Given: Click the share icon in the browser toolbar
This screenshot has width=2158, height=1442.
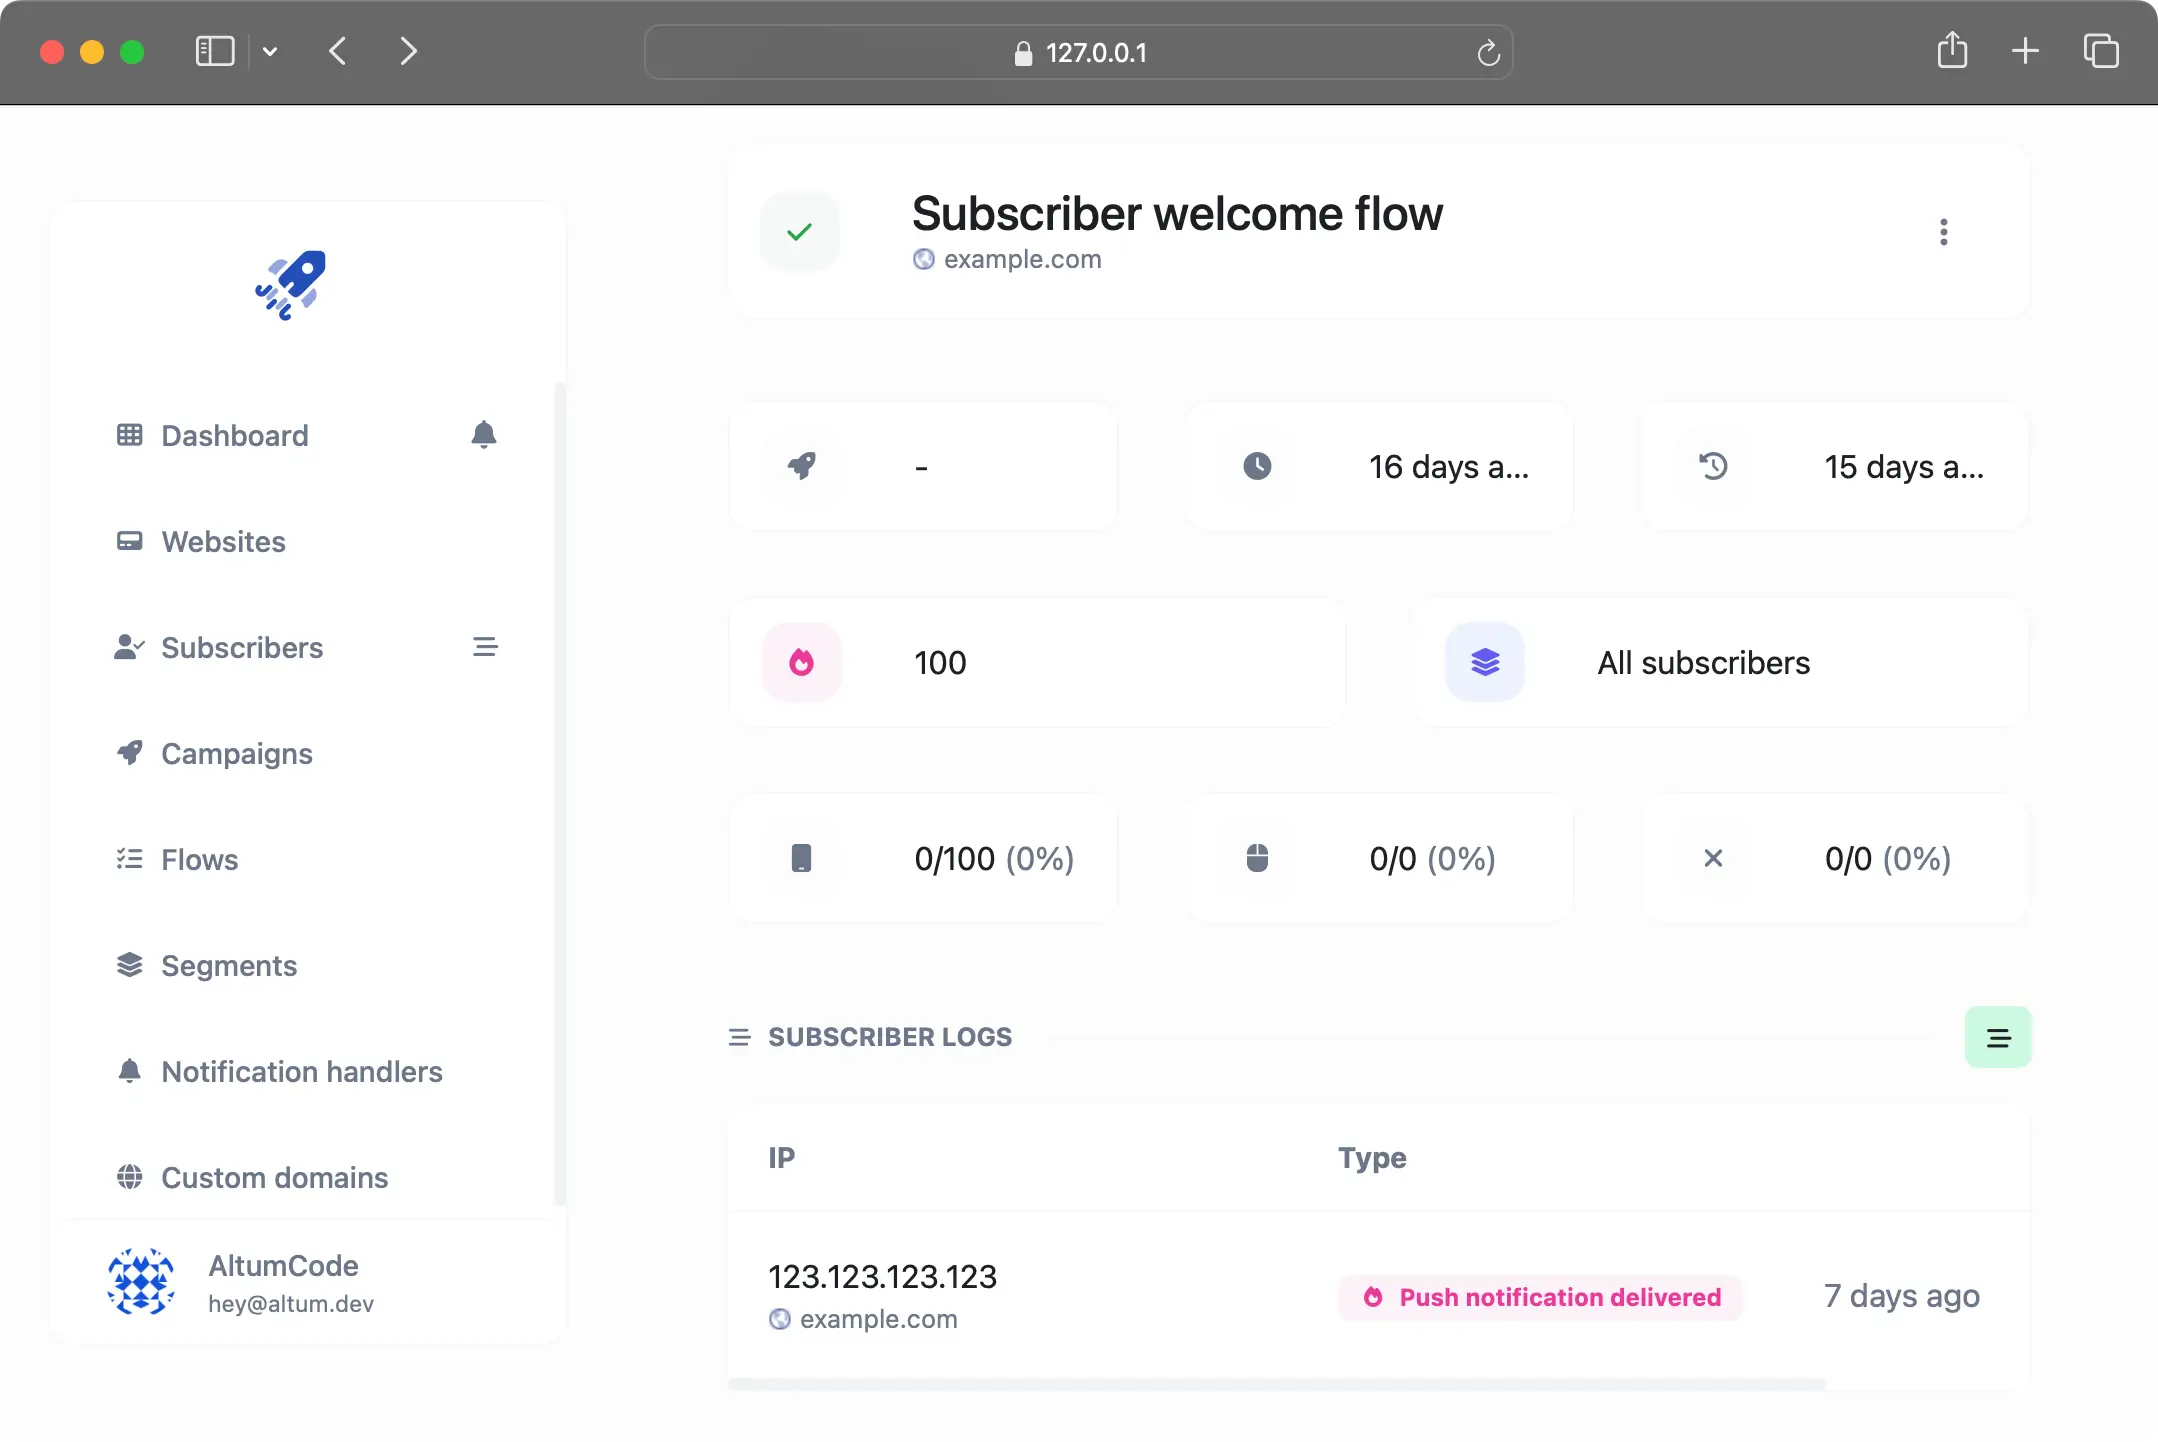Looking at the screenshot, I should (x=1950, y=50).
